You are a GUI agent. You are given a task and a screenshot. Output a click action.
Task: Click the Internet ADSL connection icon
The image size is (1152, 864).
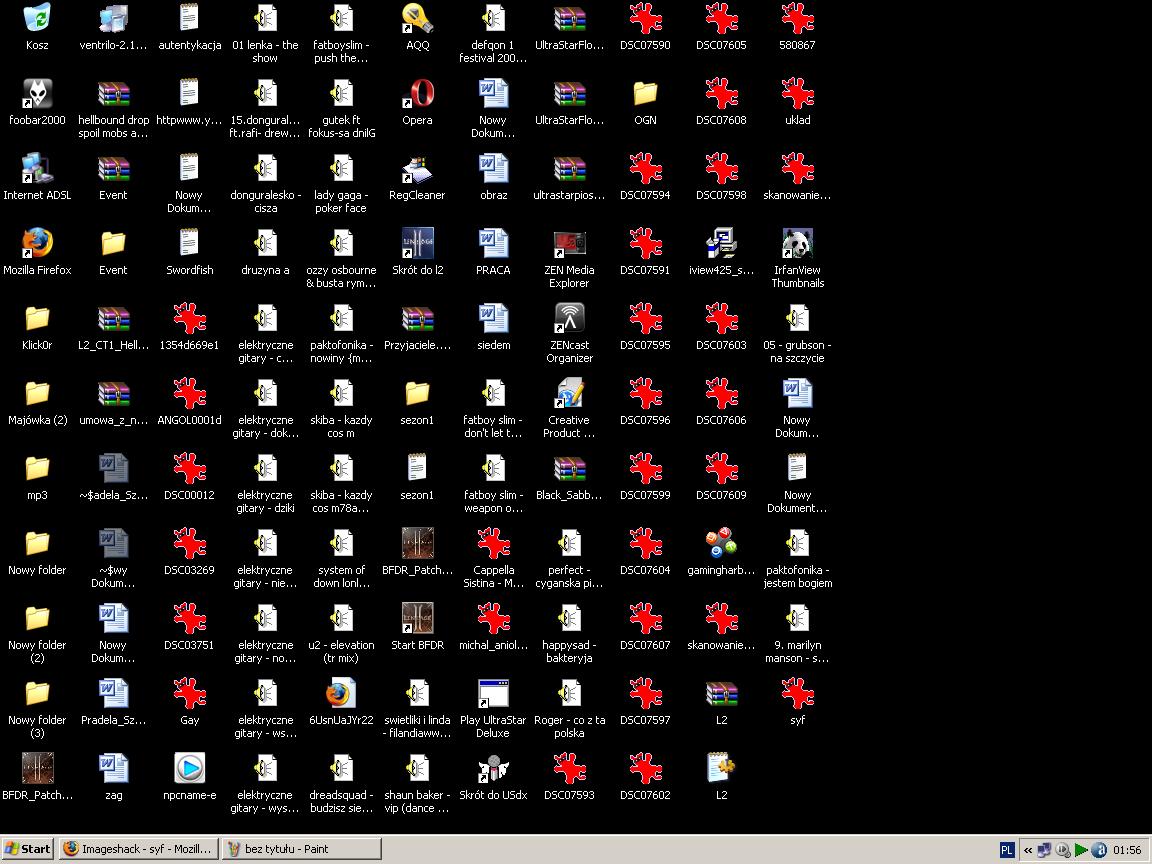tap(37, 169)
